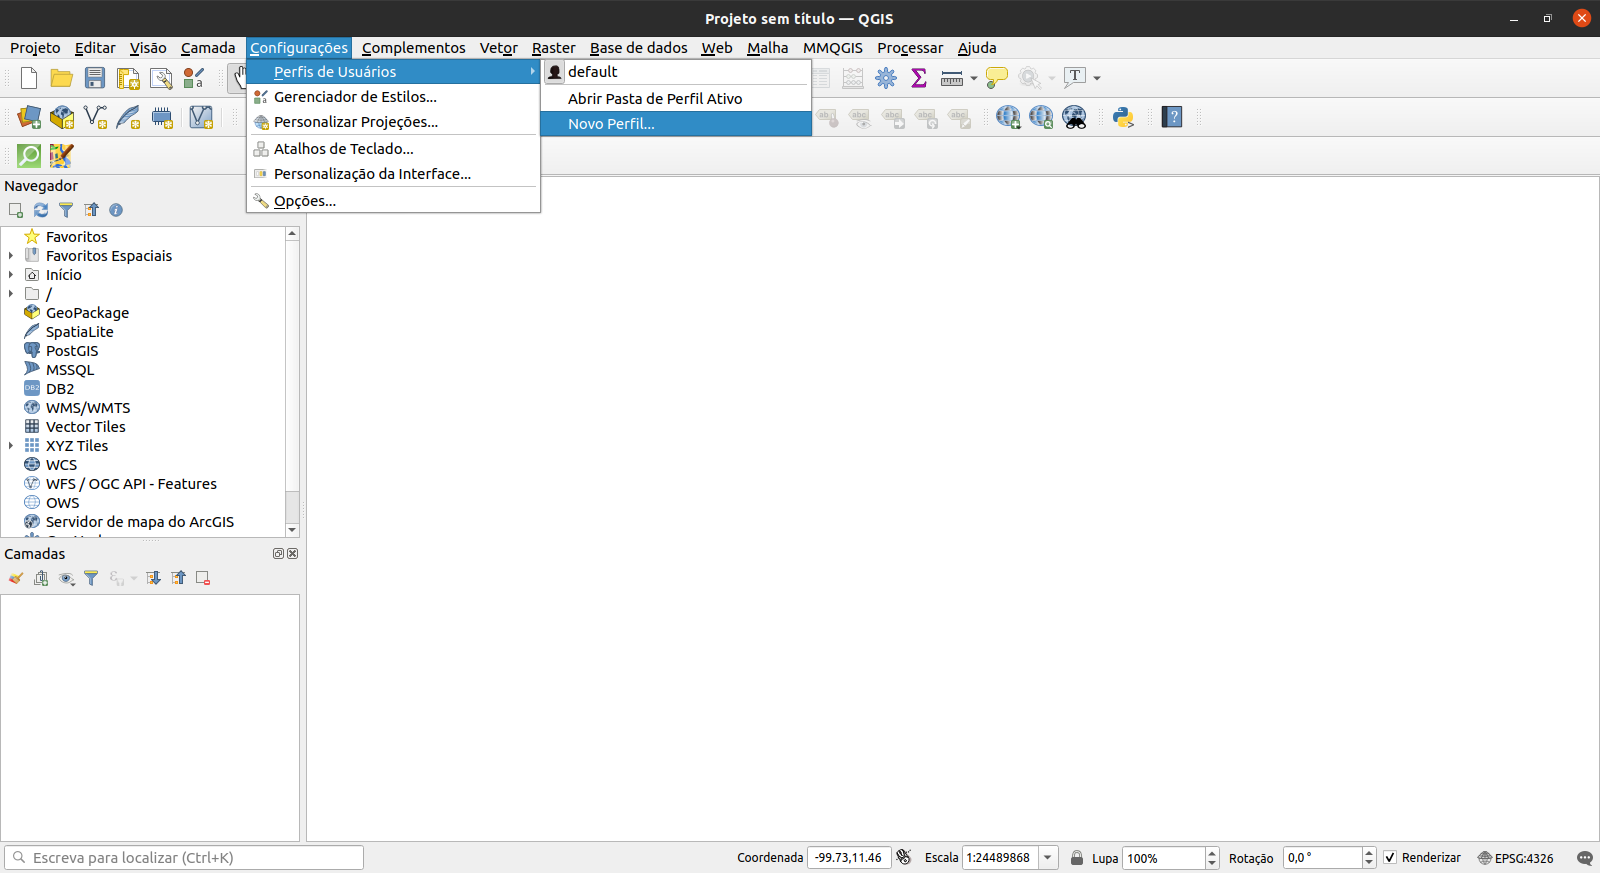
Task: Open Opções… menu entry
Action: click(393, 201)
